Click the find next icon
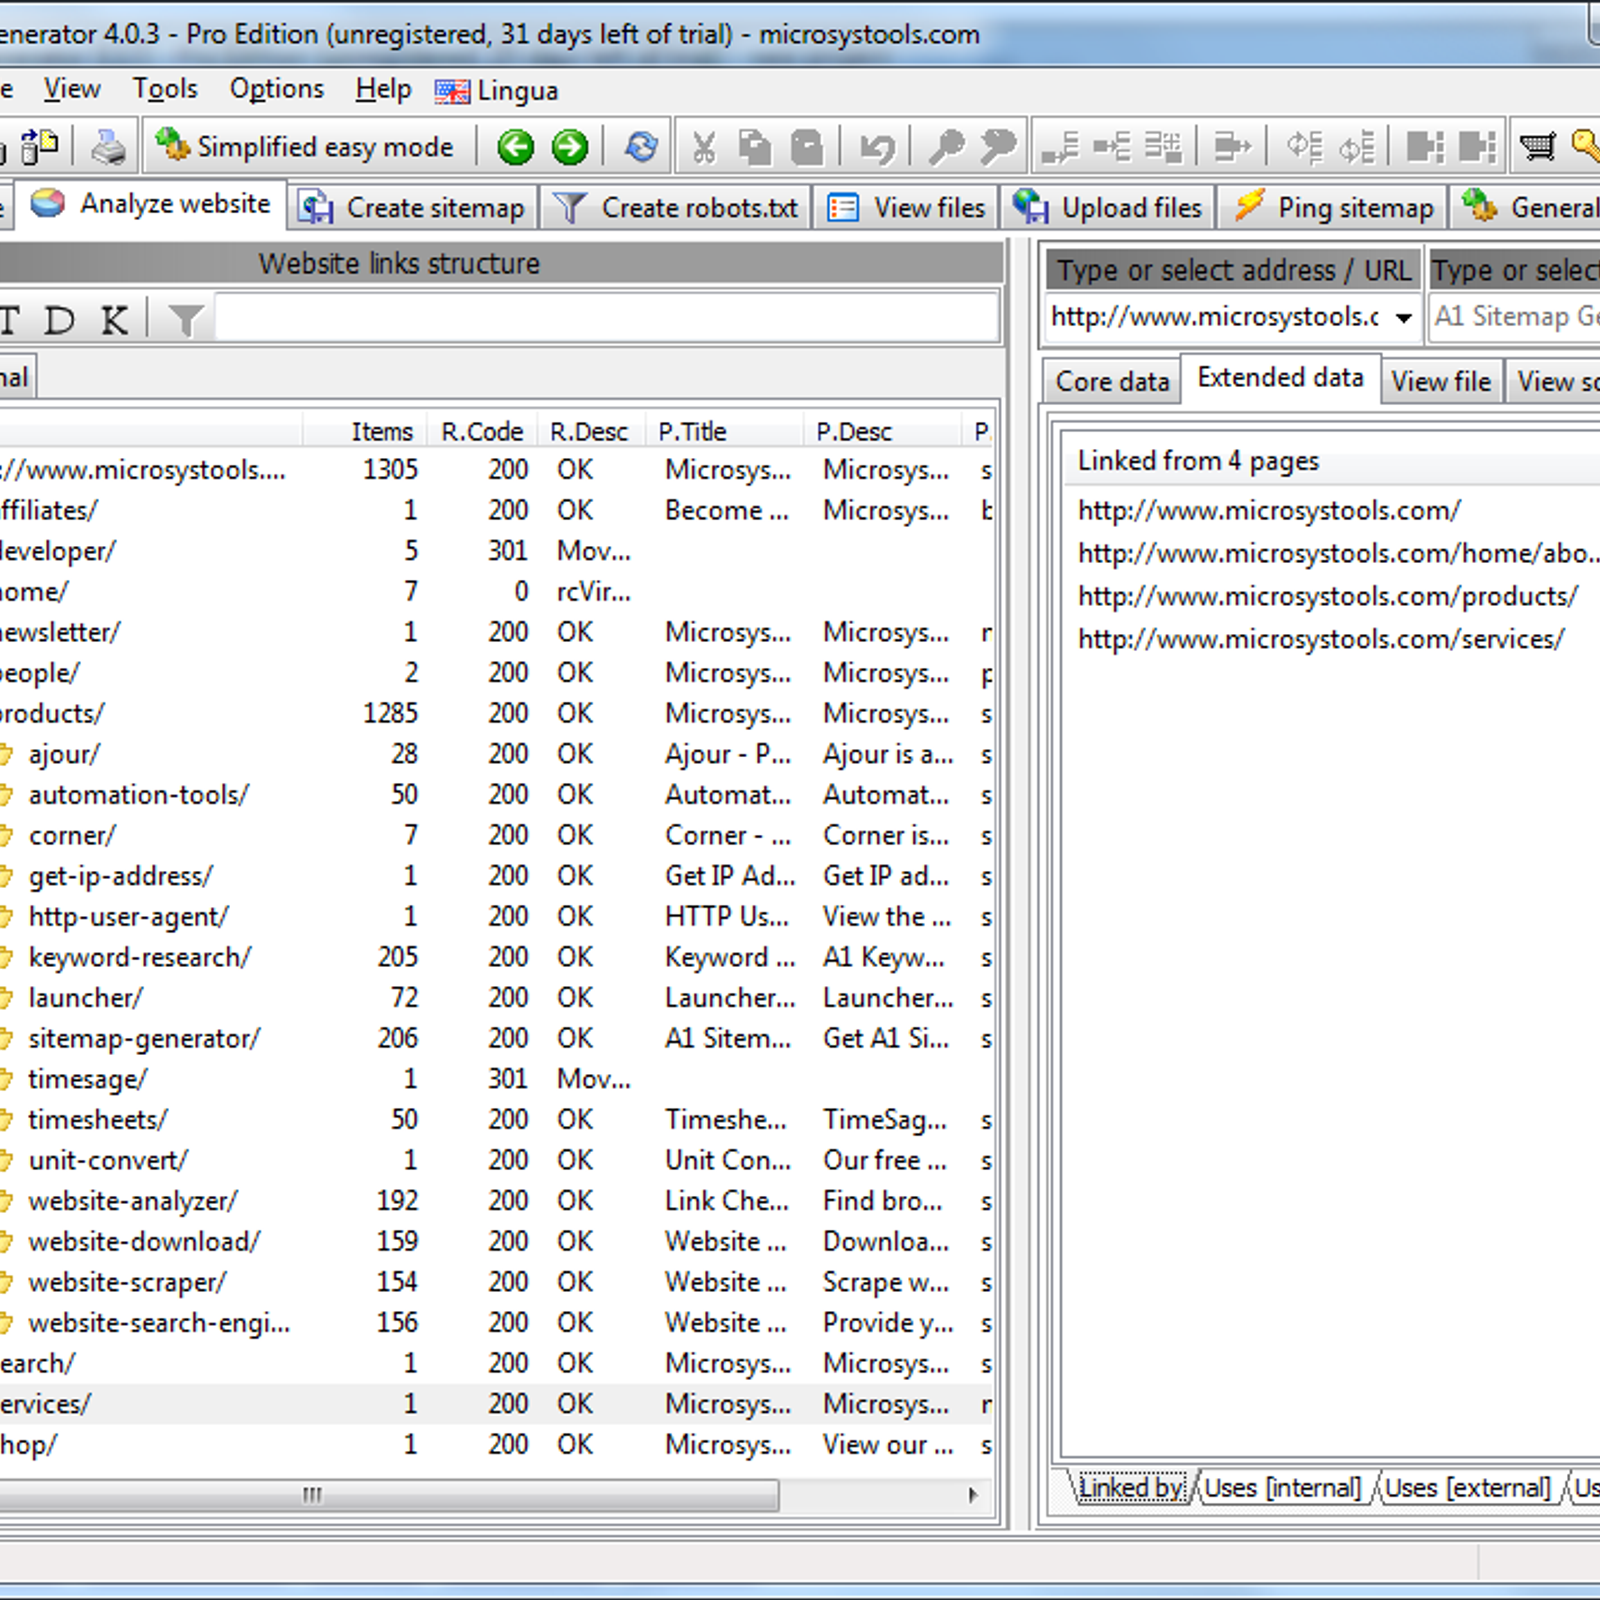This screenshot has height=1600, width=1600. coord(998,148)
